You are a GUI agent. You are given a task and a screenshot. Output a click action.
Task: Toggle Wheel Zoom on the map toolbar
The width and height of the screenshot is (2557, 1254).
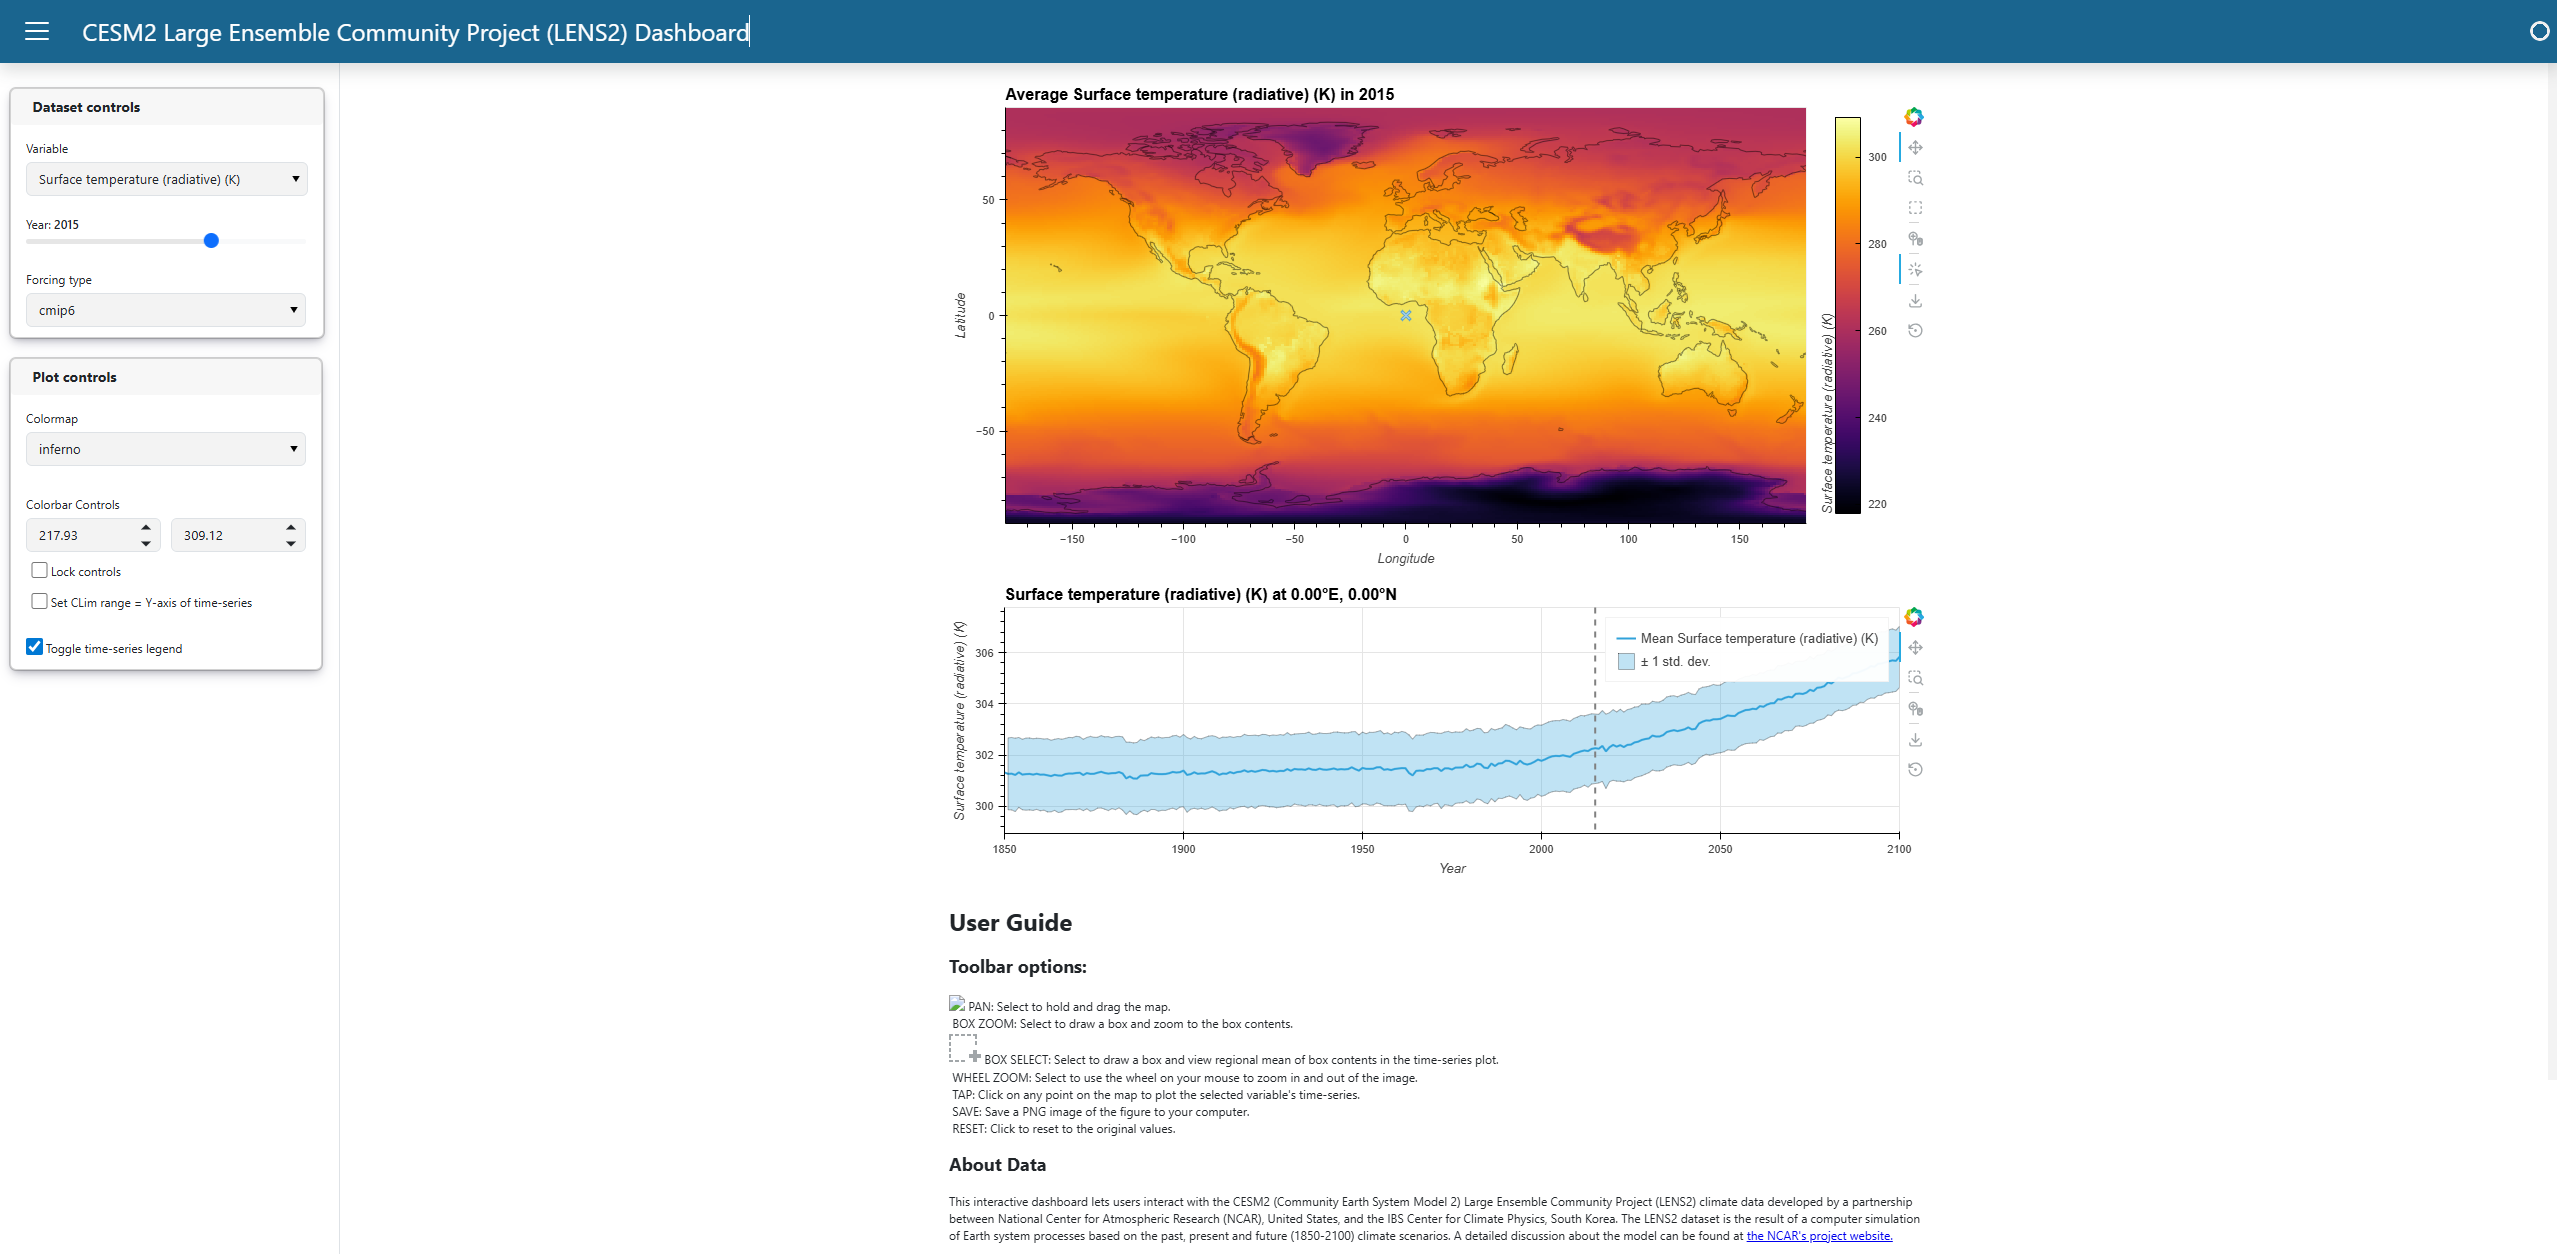tap(1915, 240)
